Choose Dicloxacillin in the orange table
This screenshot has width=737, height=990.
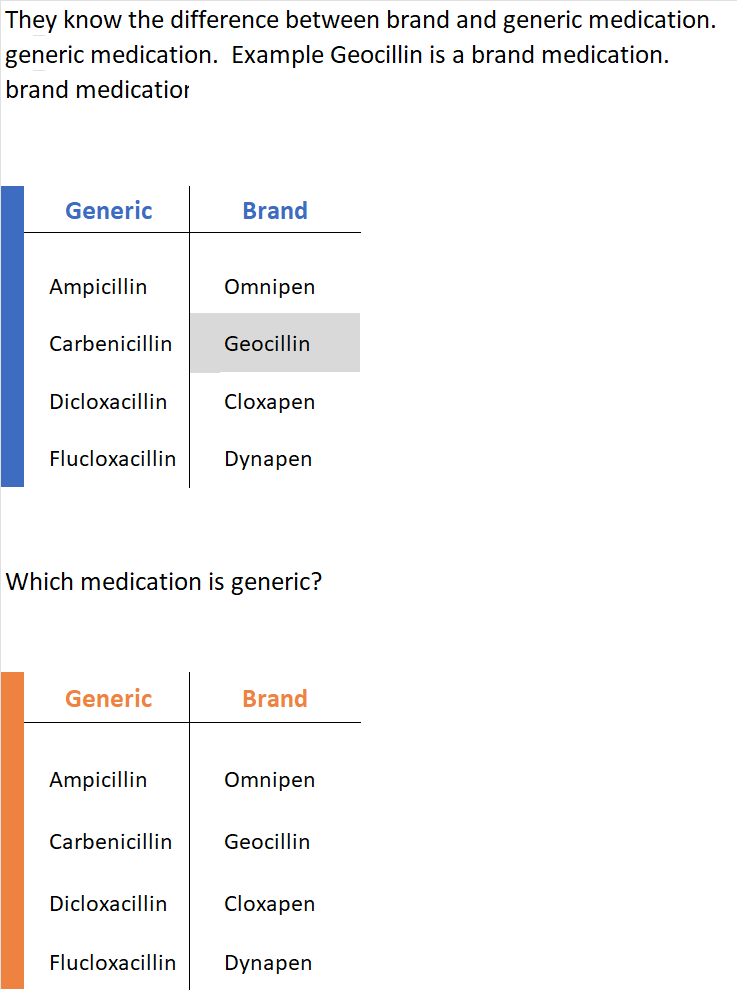coord(108,904)
